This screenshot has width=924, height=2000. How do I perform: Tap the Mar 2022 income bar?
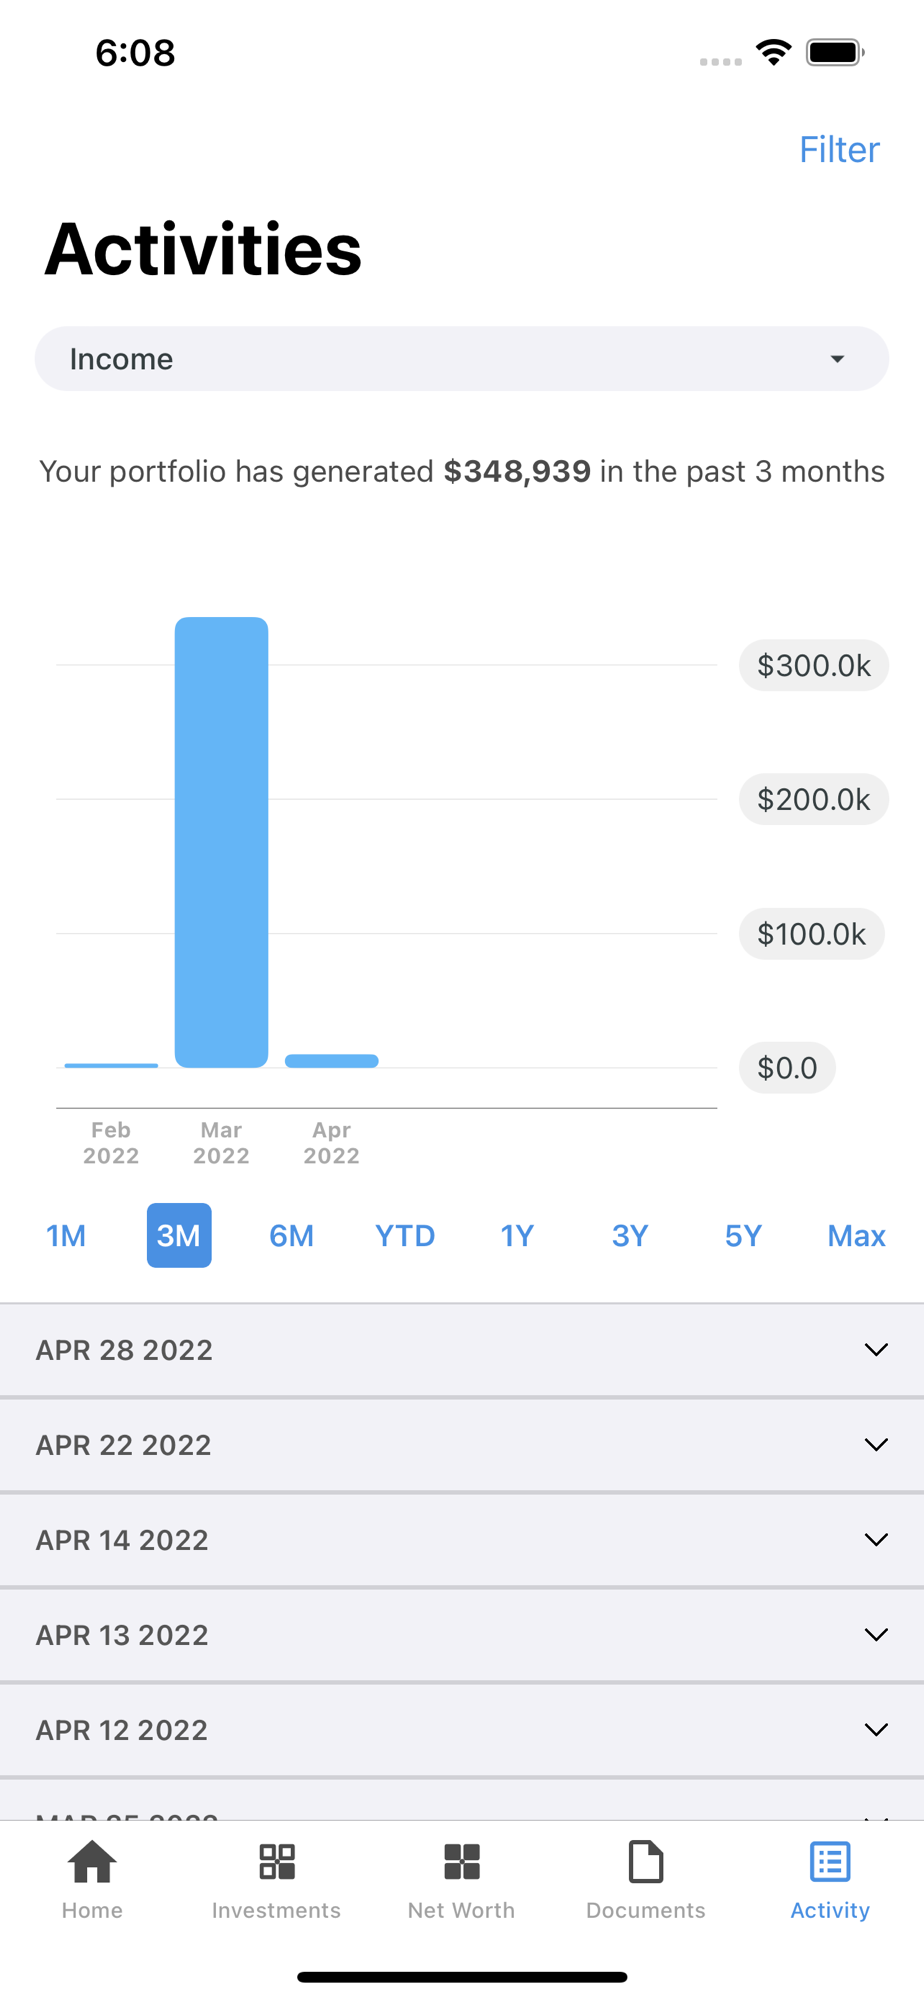click(221, 842)
